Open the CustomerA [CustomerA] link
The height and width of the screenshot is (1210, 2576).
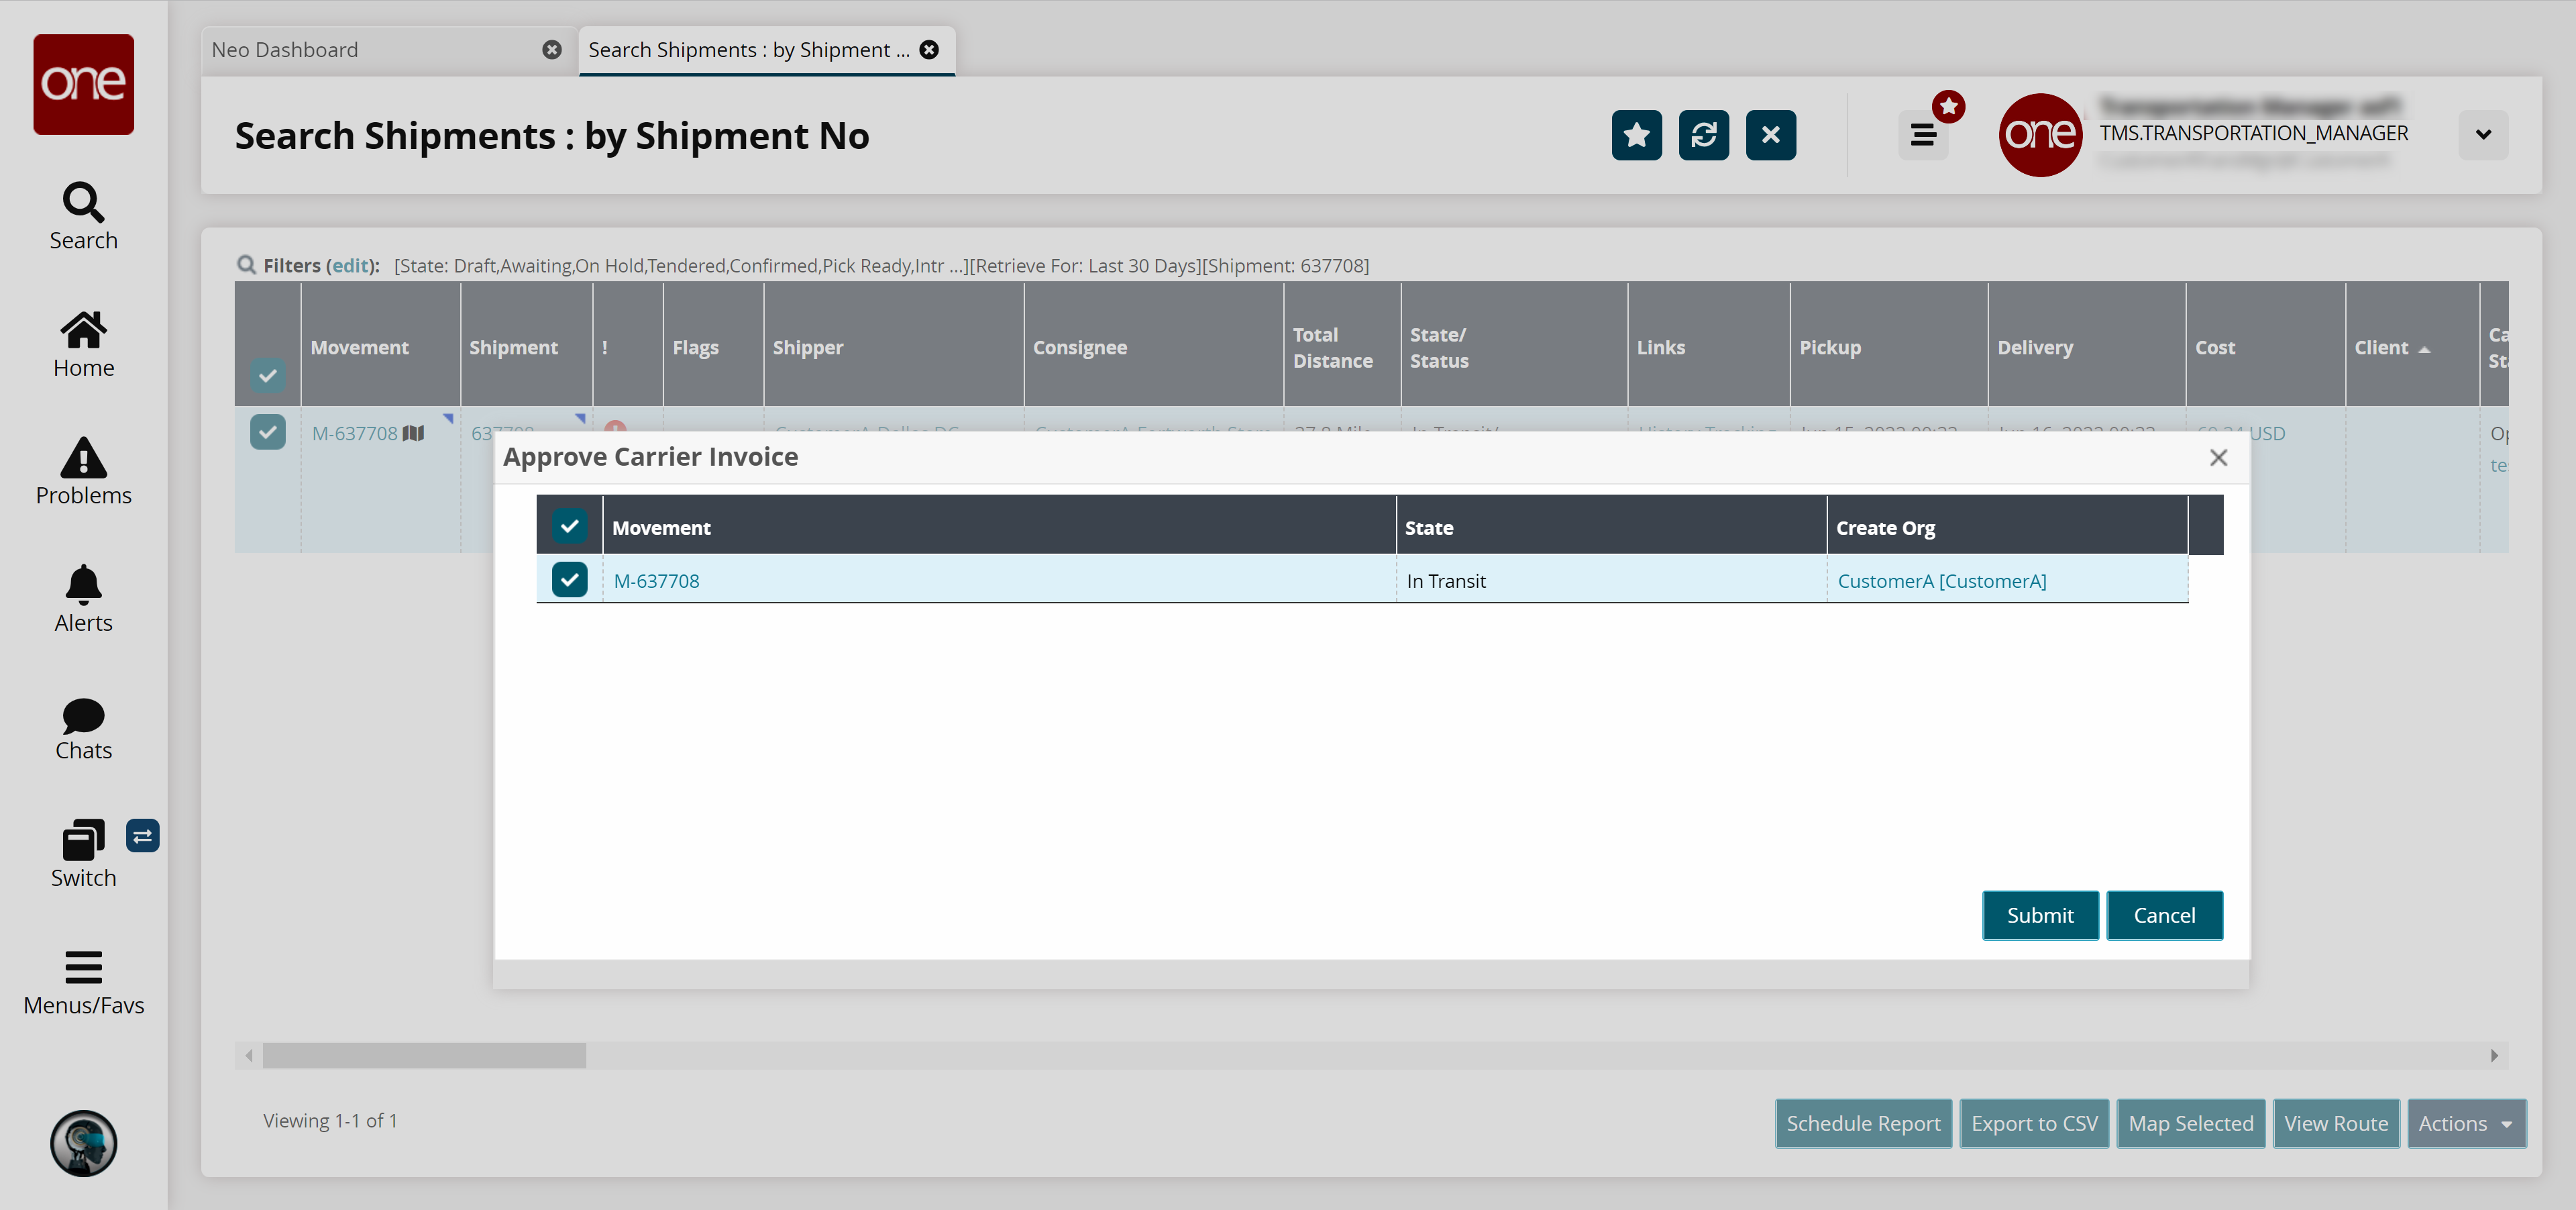tap(1941, 581)
